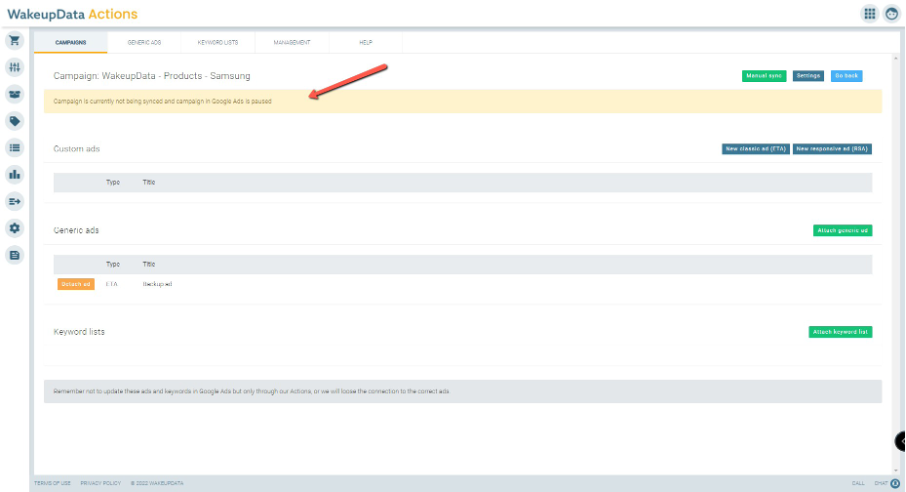Click the scrollbar up arrow

[x=896, y=58]
